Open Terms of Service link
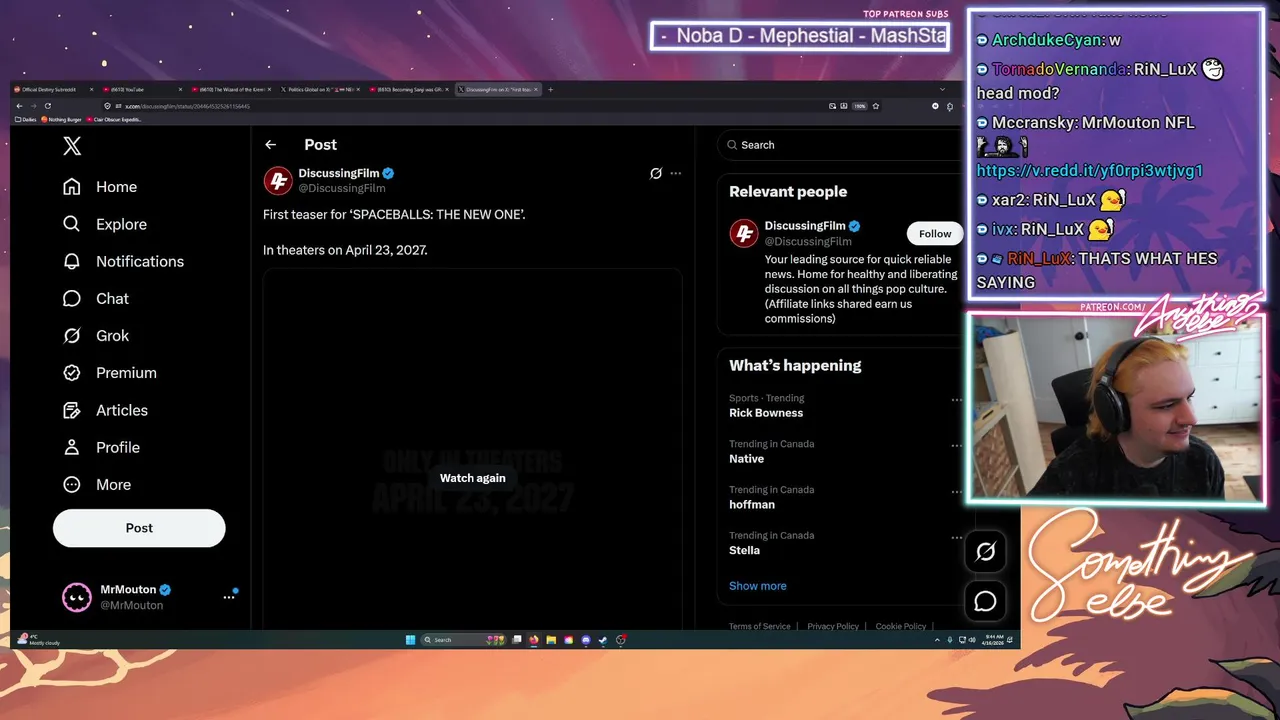The height and width of the screenshot is (720, 1280). tap(759, 626)
